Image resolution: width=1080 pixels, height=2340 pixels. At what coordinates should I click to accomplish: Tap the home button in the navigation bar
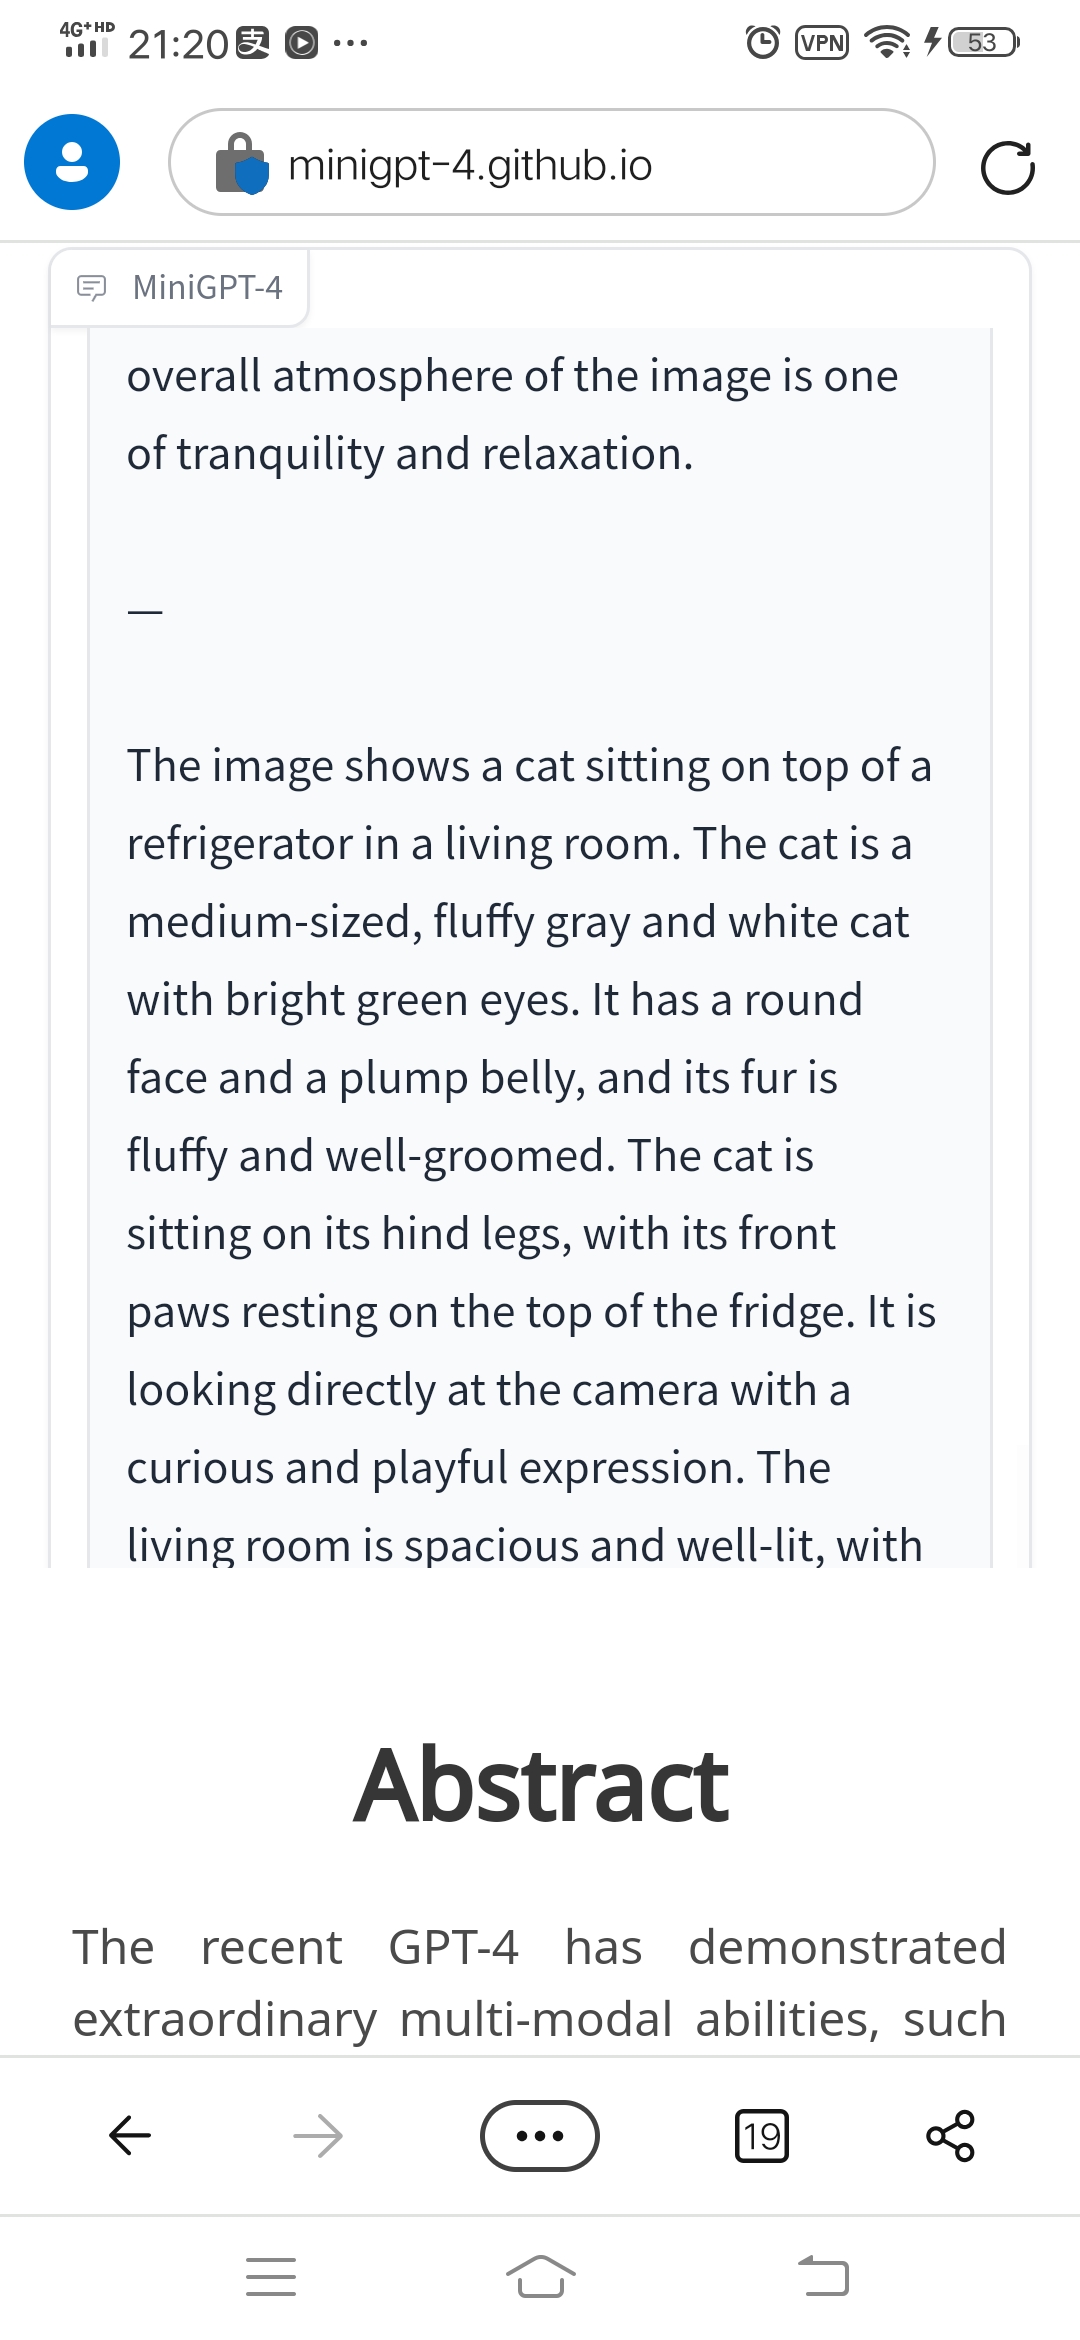540,2276
